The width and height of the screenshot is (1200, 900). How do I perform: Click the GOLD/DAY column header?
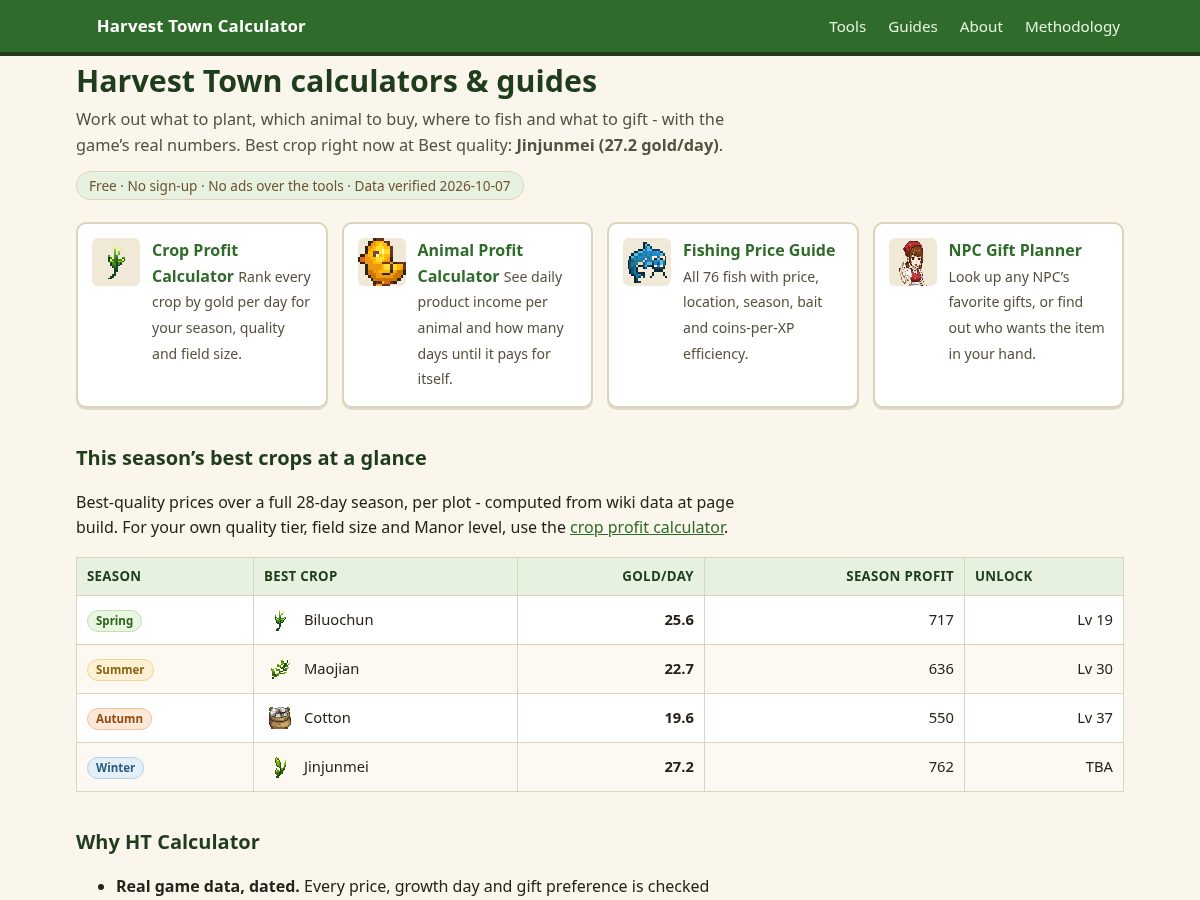[611, 576]
